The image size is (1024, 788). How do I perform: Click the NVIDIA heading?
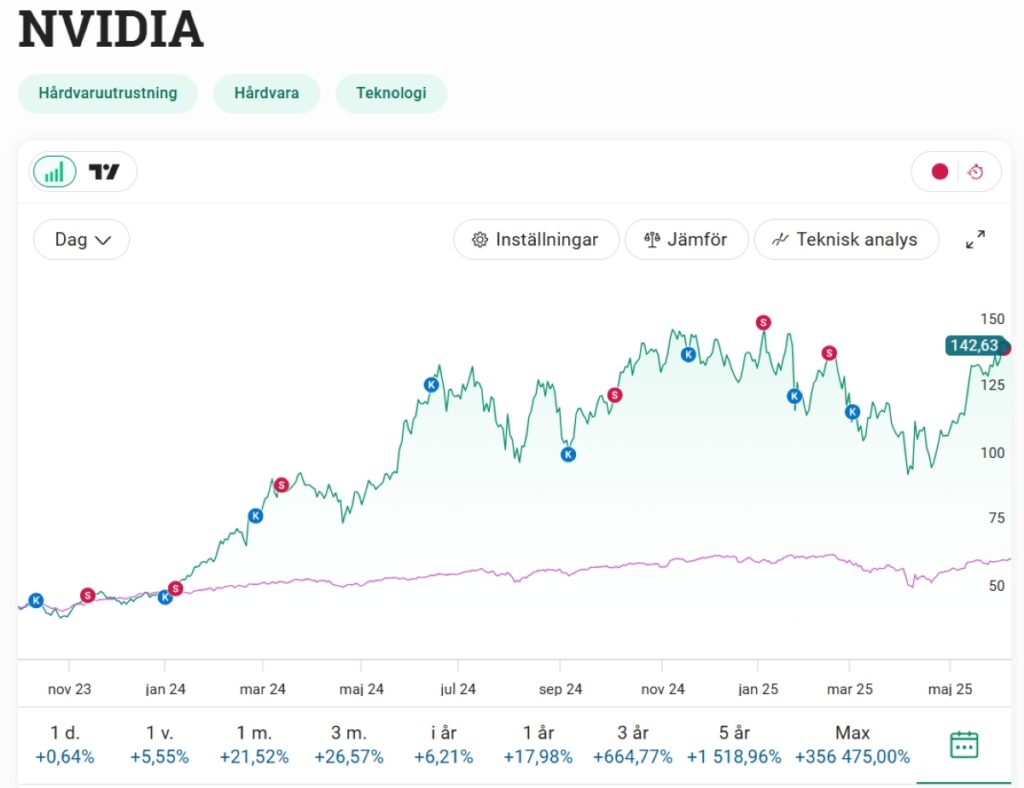(111, 29)
